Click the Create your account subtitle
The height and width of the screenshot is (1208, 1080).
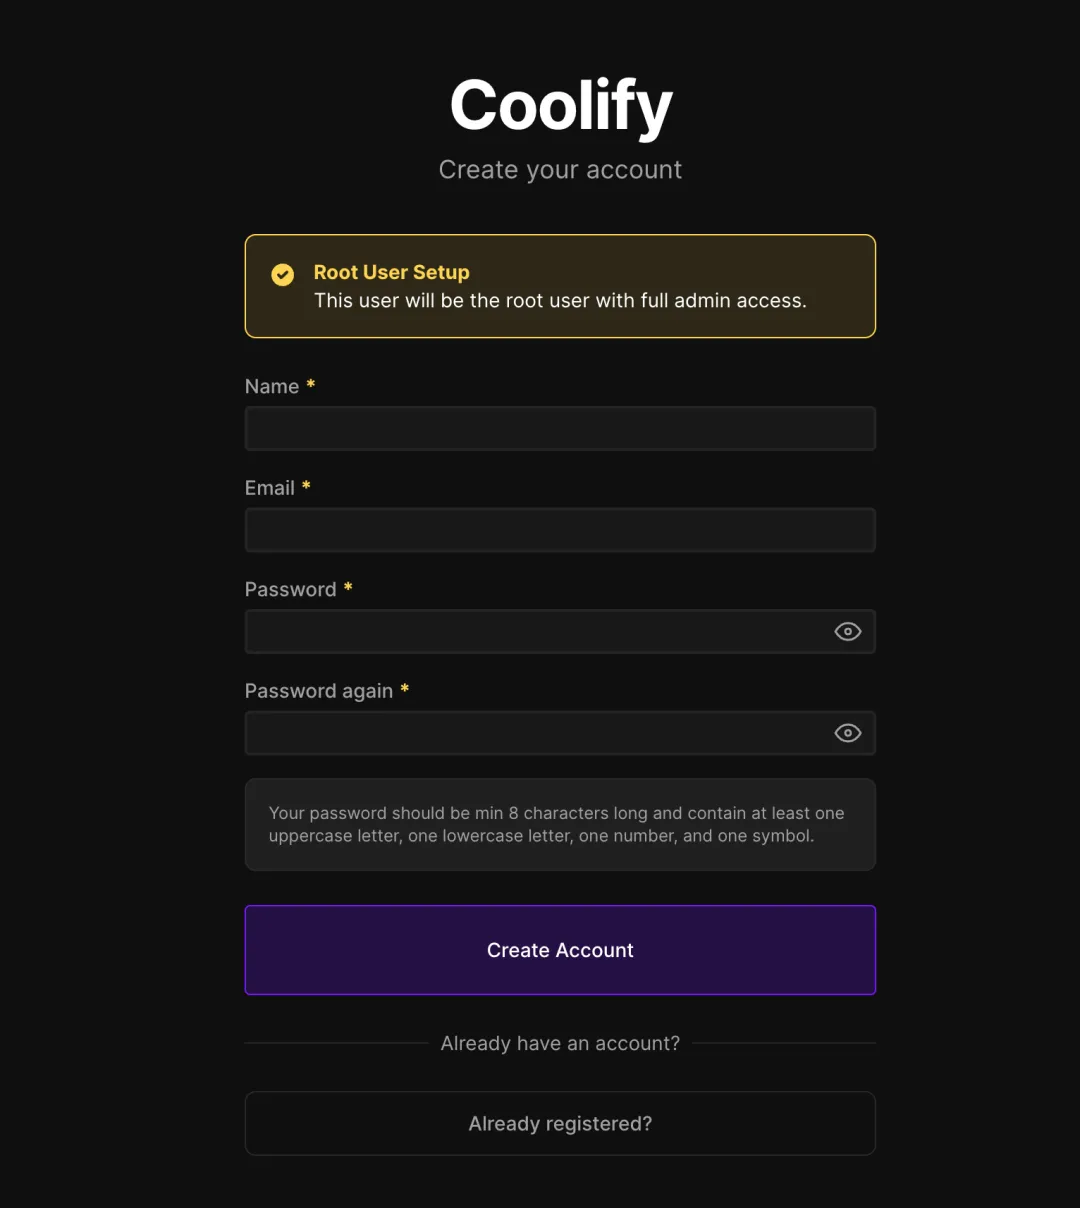tap(560, 170)
